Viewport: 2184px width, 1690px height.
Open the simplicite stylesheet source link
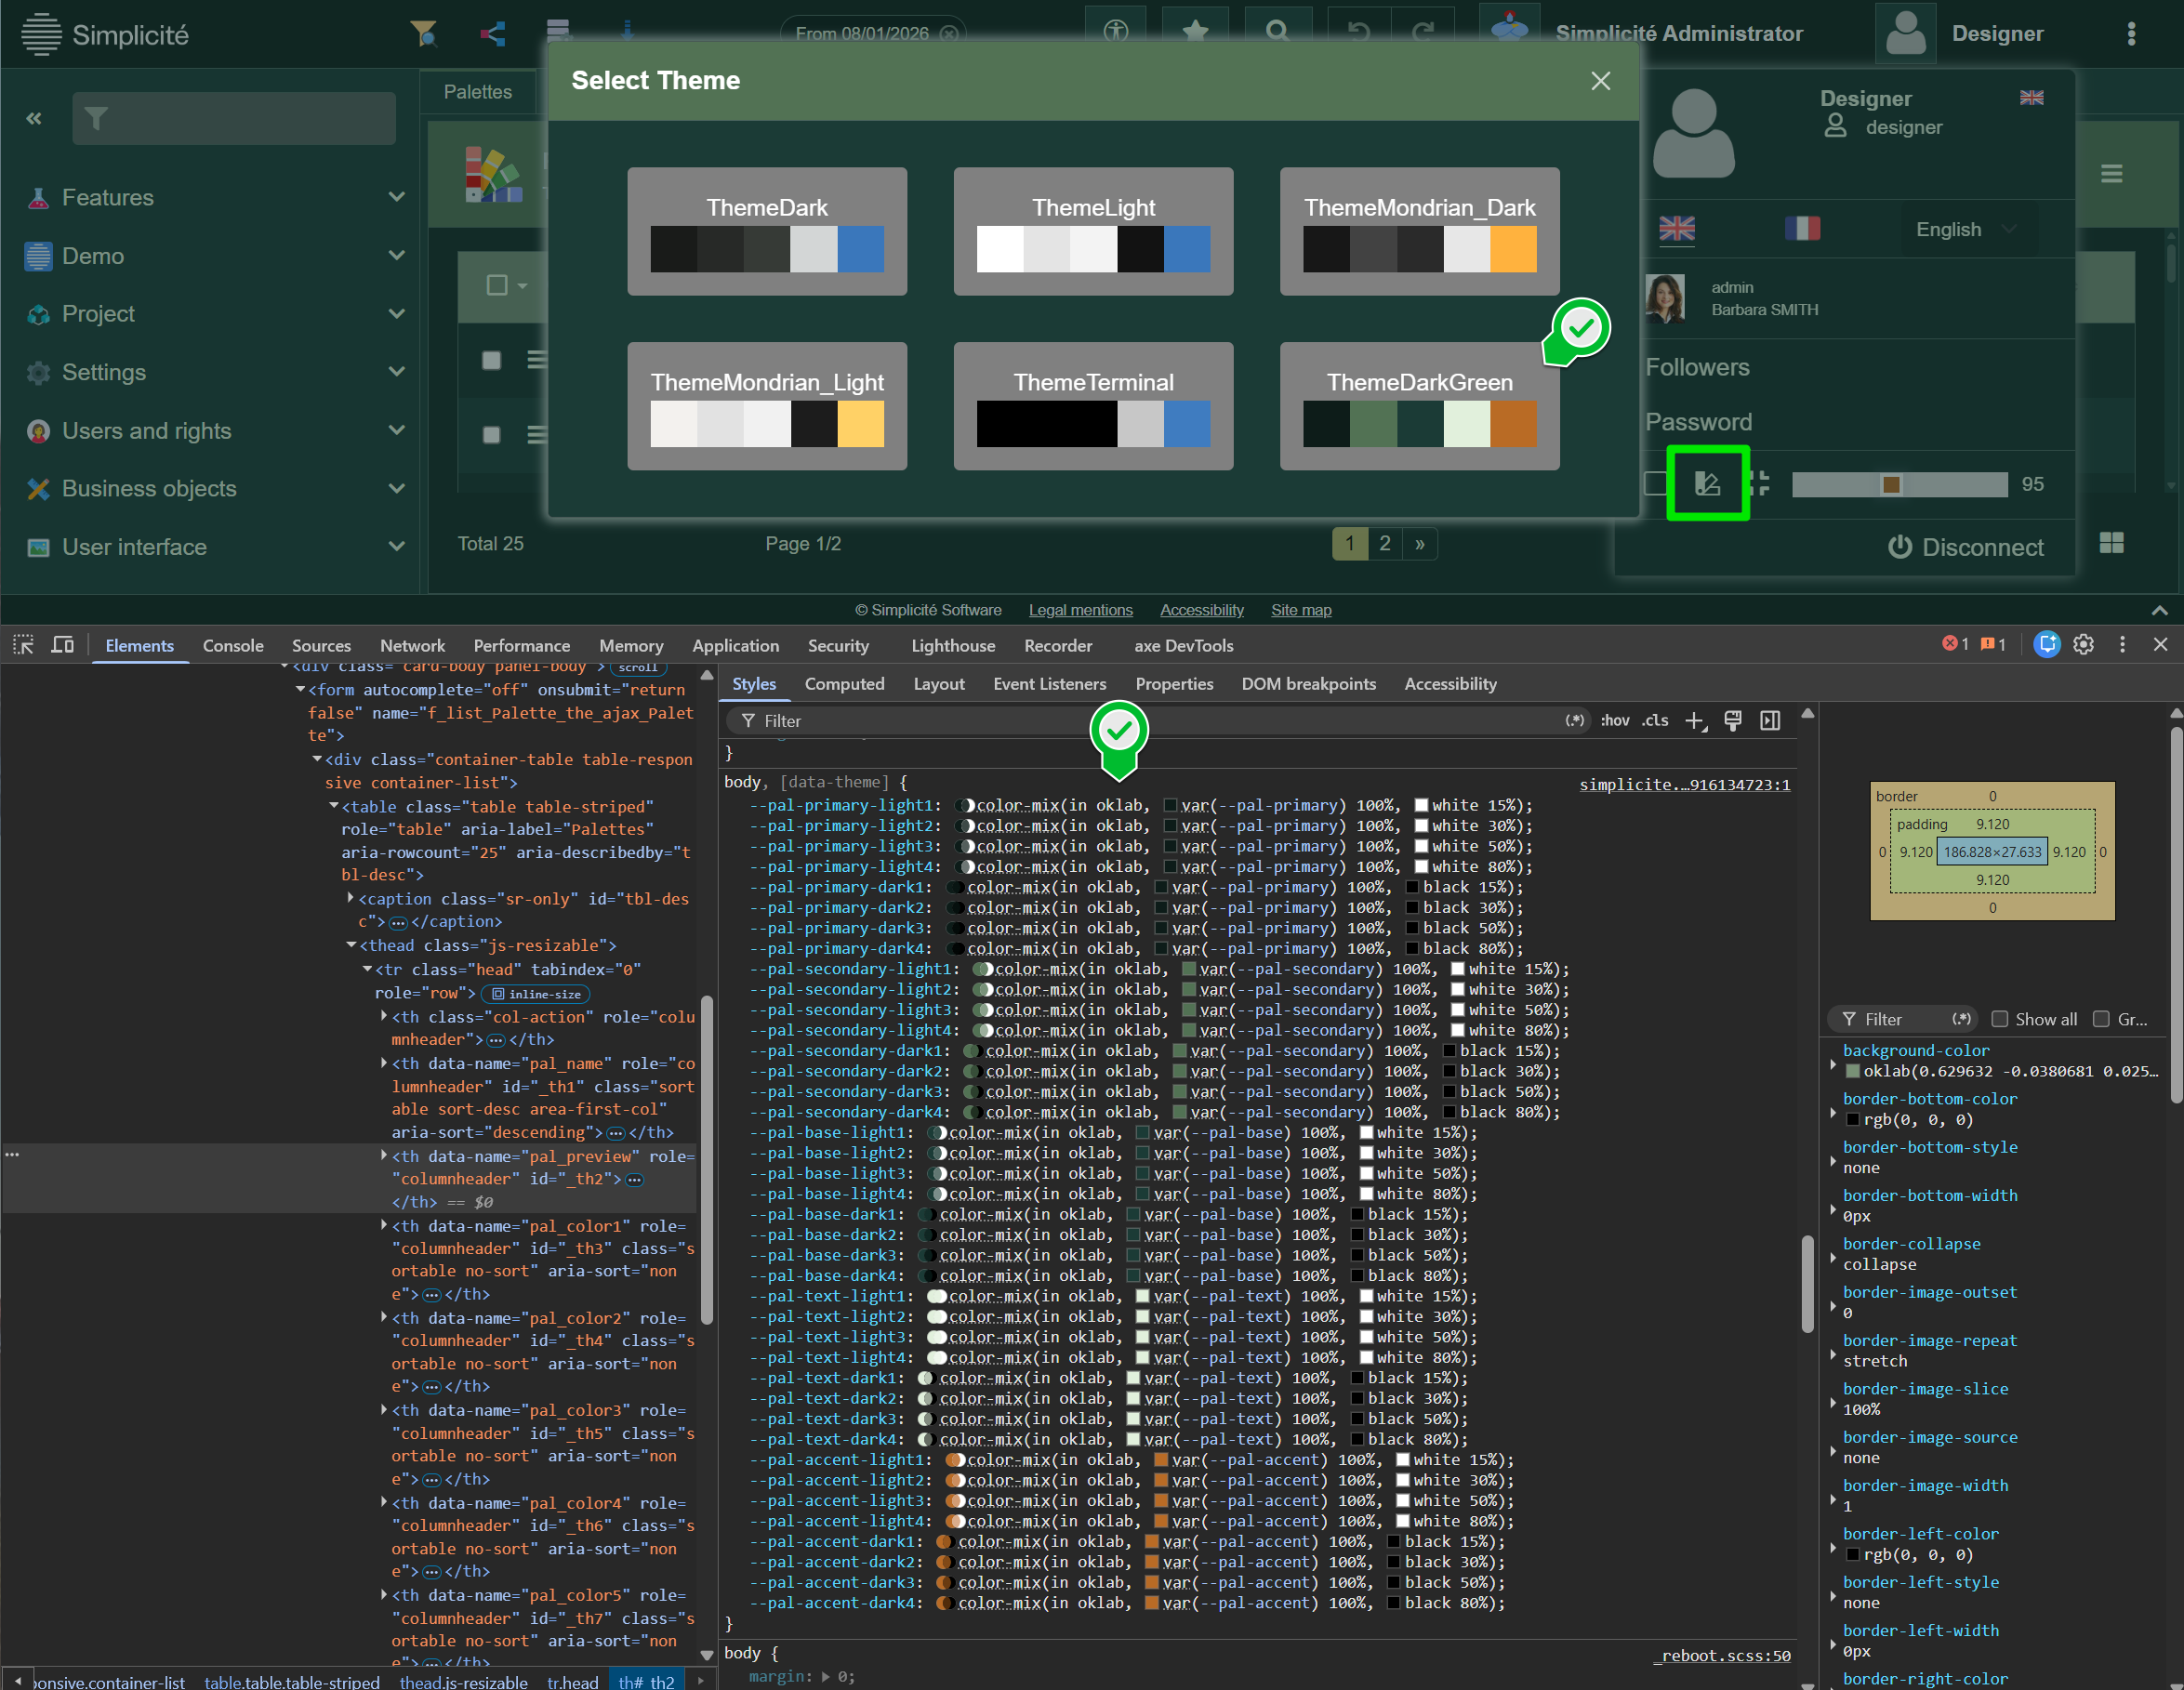[1684, 785]
